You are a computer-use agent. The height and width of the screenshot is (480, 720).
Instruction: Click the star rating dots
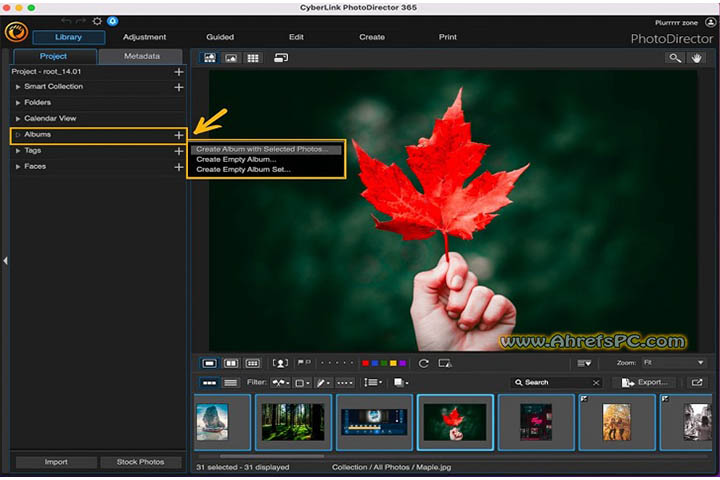coord(337,363)
